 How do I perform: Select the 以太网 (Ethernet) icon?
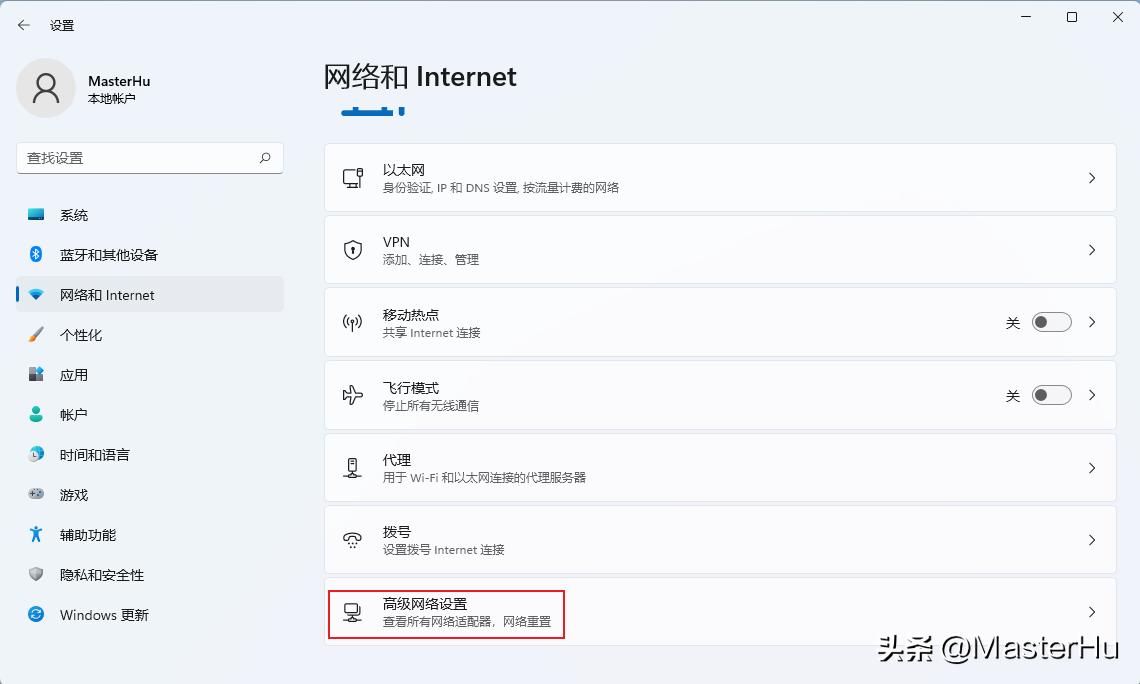[x=353, y=176]
